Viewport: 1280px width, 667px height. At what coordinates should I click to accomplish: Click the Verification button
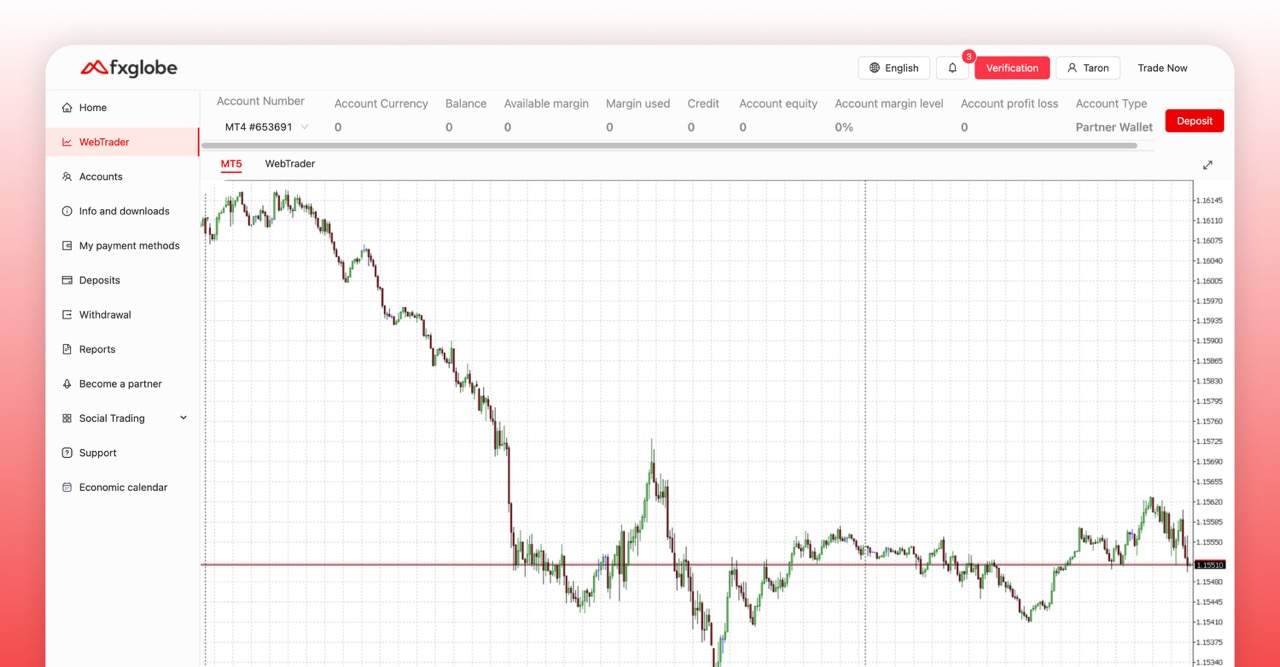click(x=1012, y=68)
